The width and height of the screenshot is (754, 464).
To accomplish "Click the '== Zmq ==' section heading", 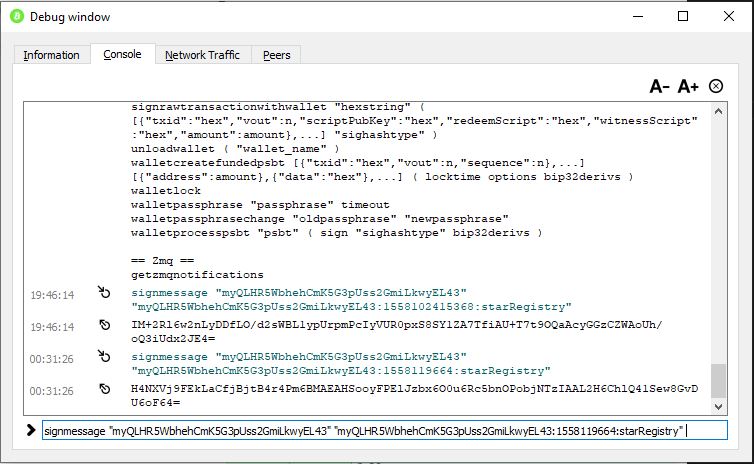I will click(x=163, y=261).
